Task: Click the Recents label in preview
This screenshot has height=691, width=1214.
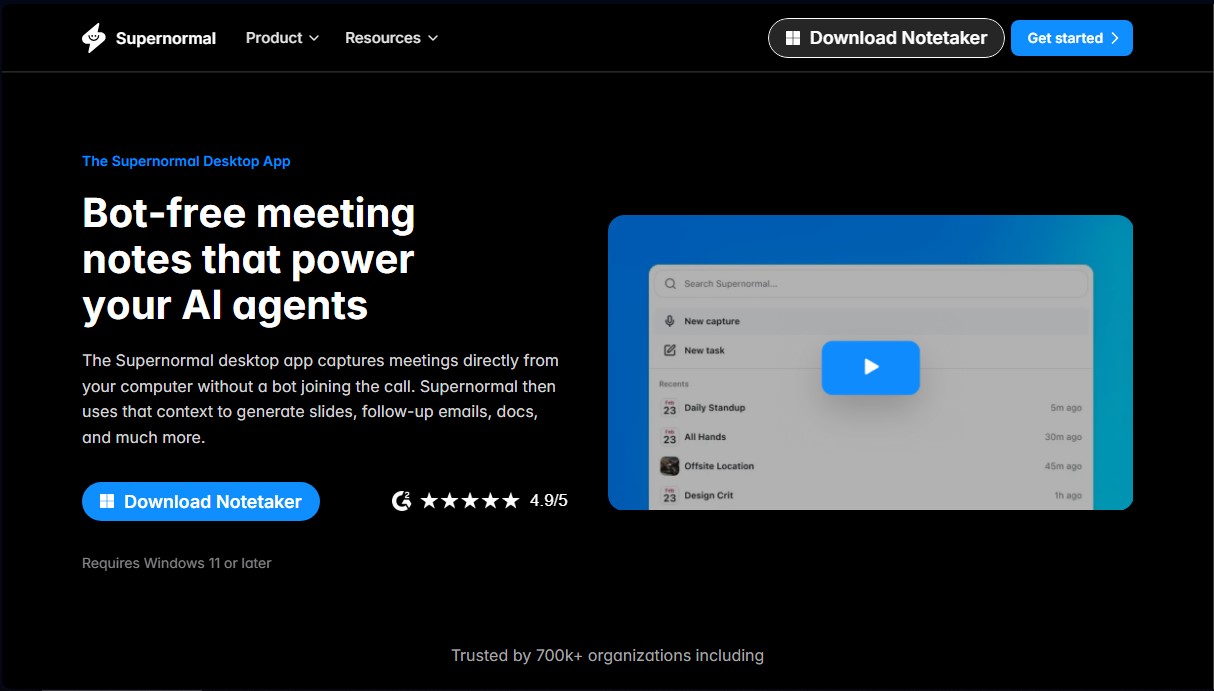Action: tap(673, 384)
